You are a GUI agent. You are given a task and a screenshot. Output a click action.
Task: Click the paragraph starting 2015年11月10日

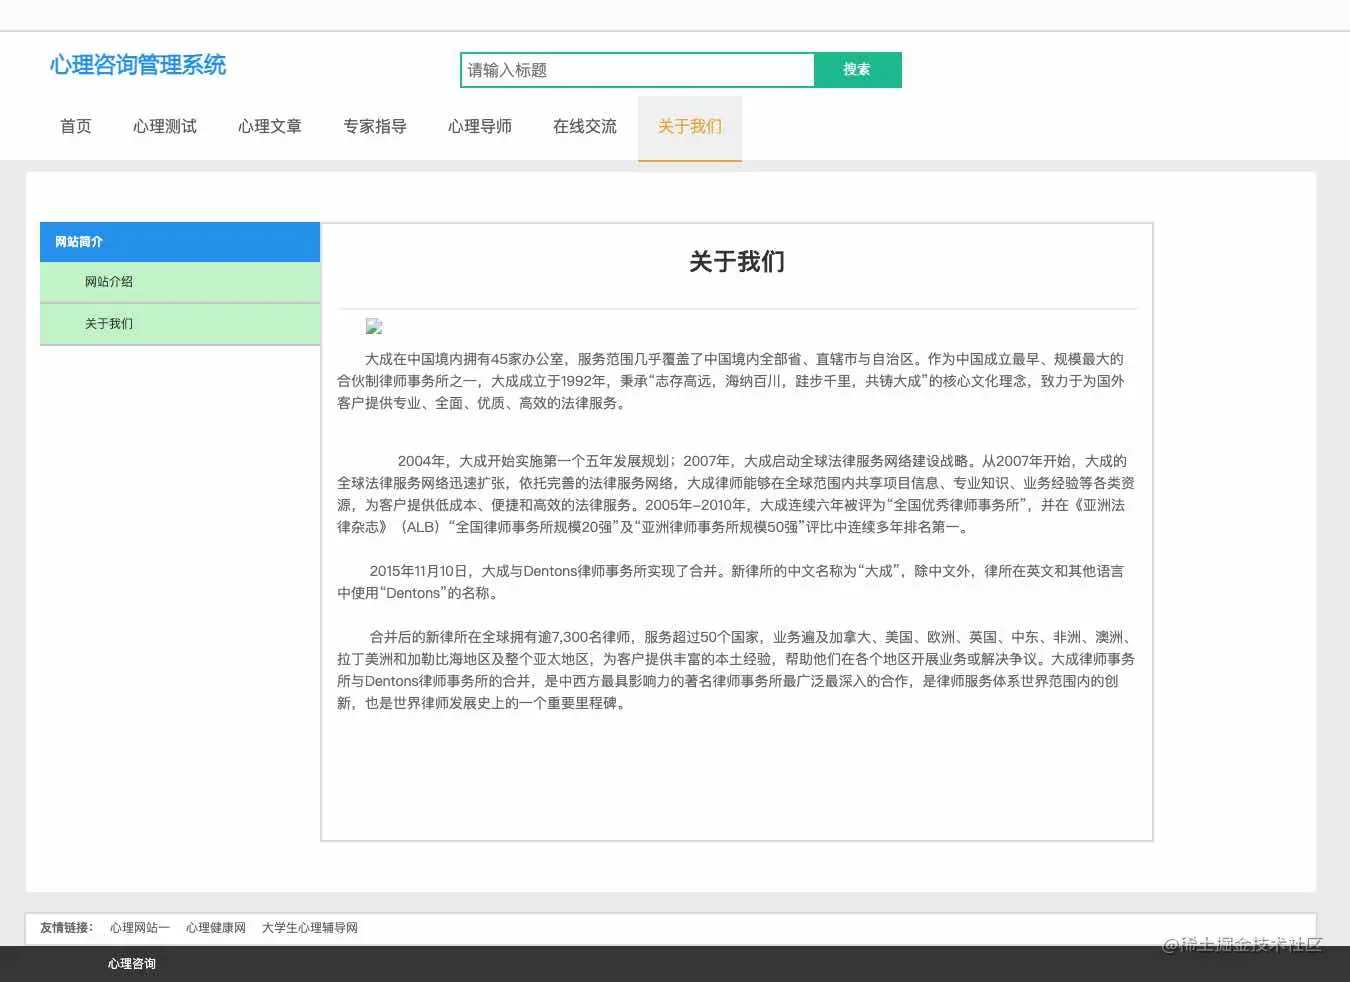pyautogui.click(x=737, y=582)
